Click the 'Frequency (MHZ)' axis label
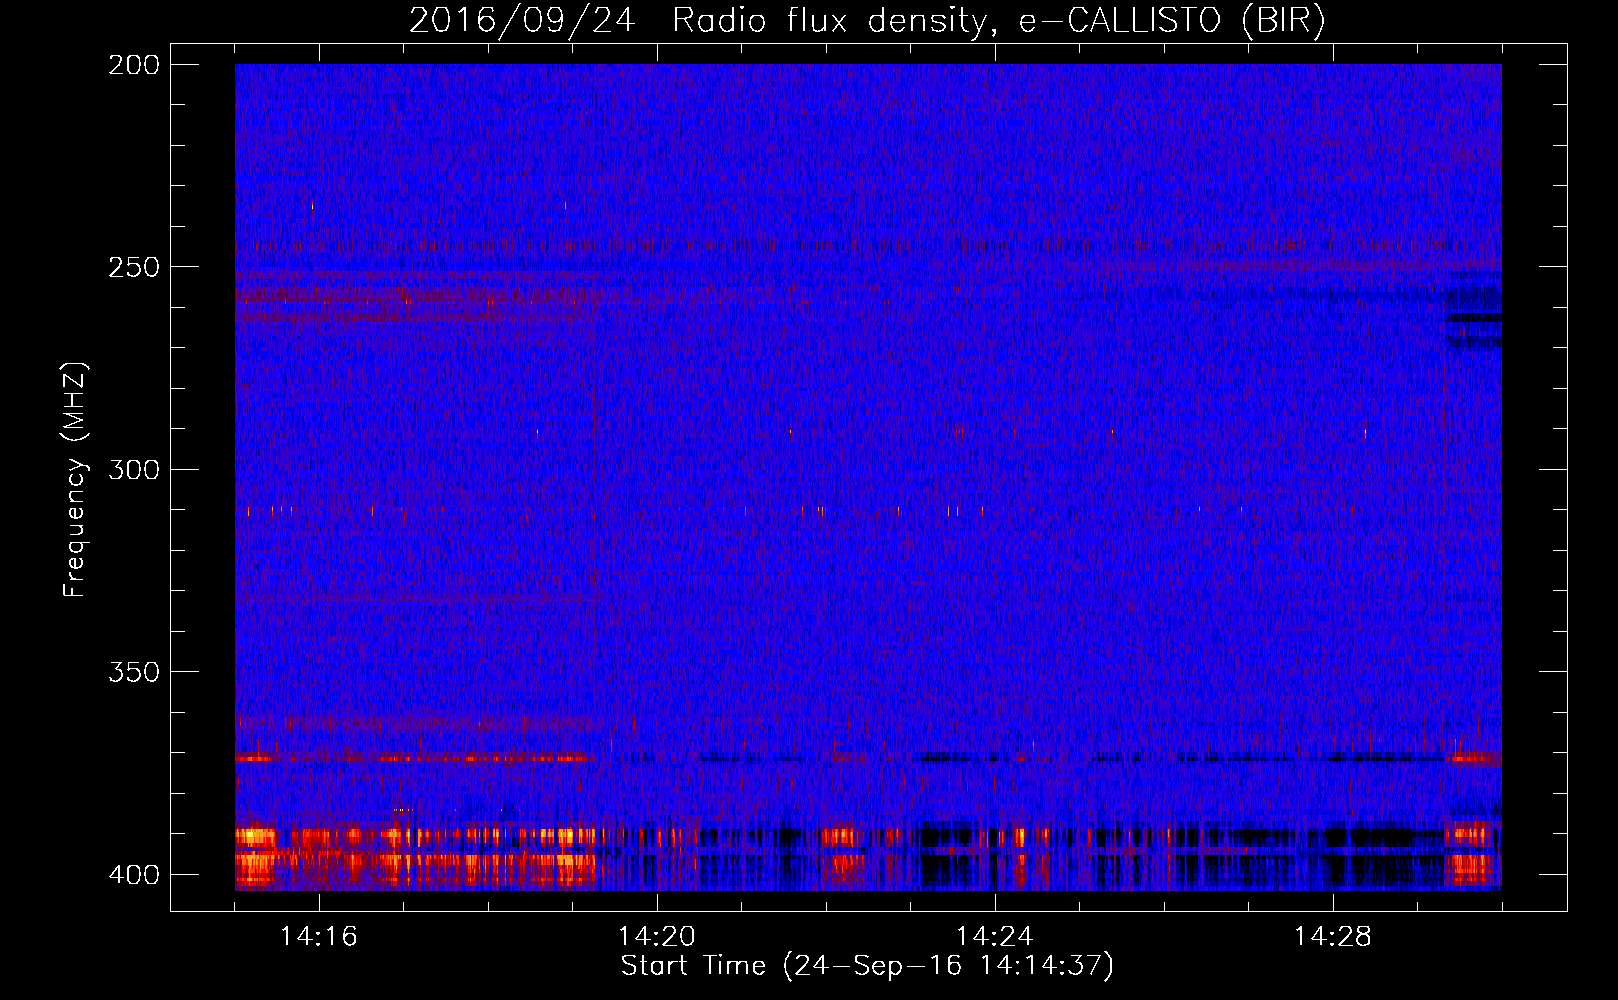Screen dimensions: 1618x1000 [x=76, y=480]
